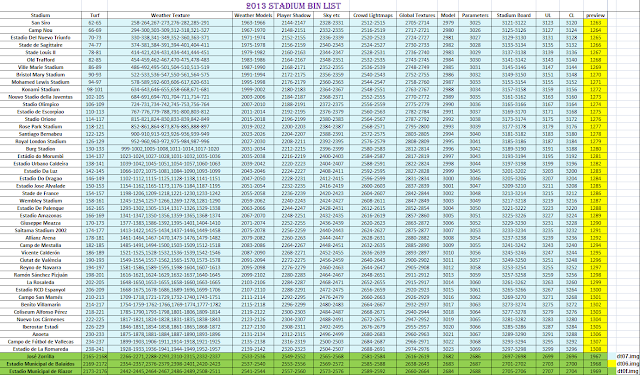Click Estadio Municipal de Balaídos cell
The image size is (640, 375).
point(40,364)
